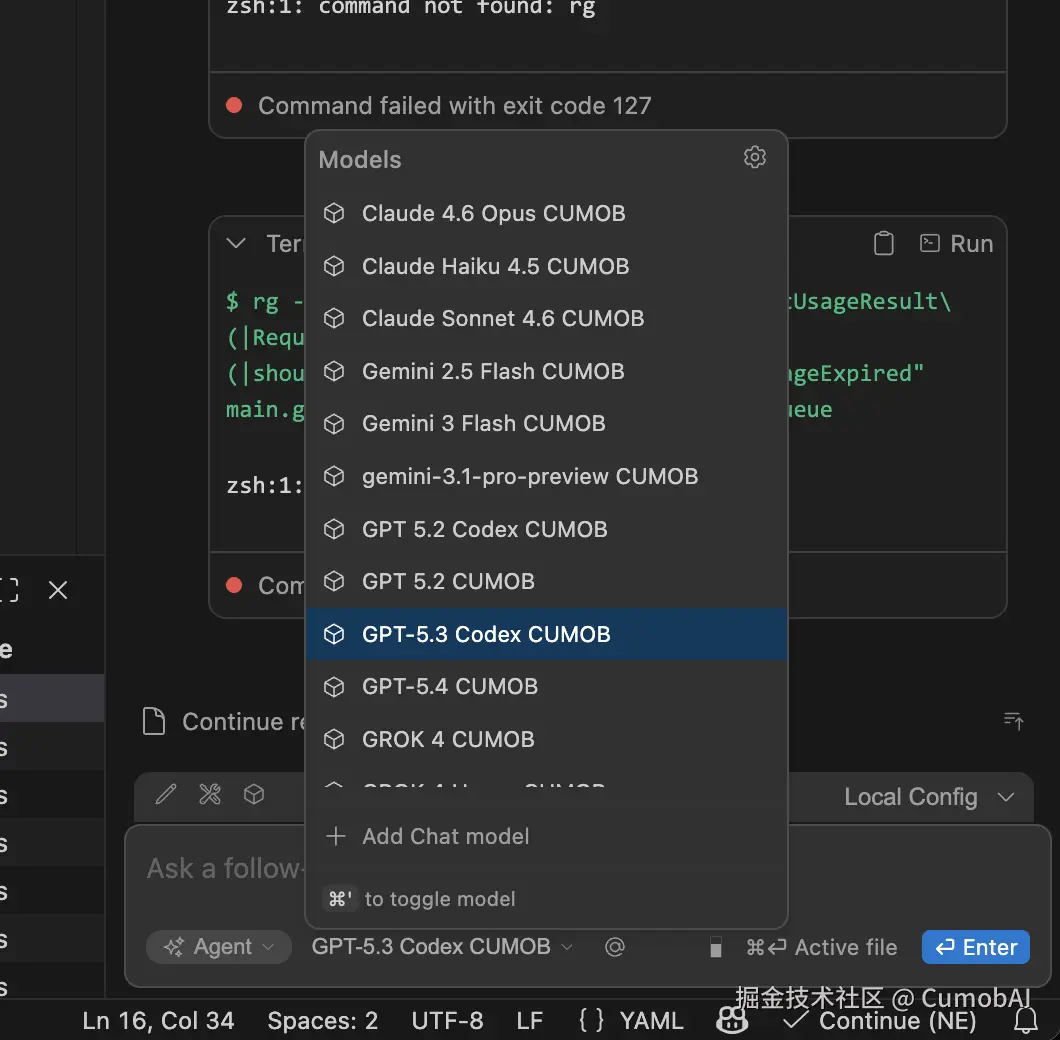Open notifications bell in status bar
Viewport: 1060px width, 1040px height.
tap(1026, 1020)
